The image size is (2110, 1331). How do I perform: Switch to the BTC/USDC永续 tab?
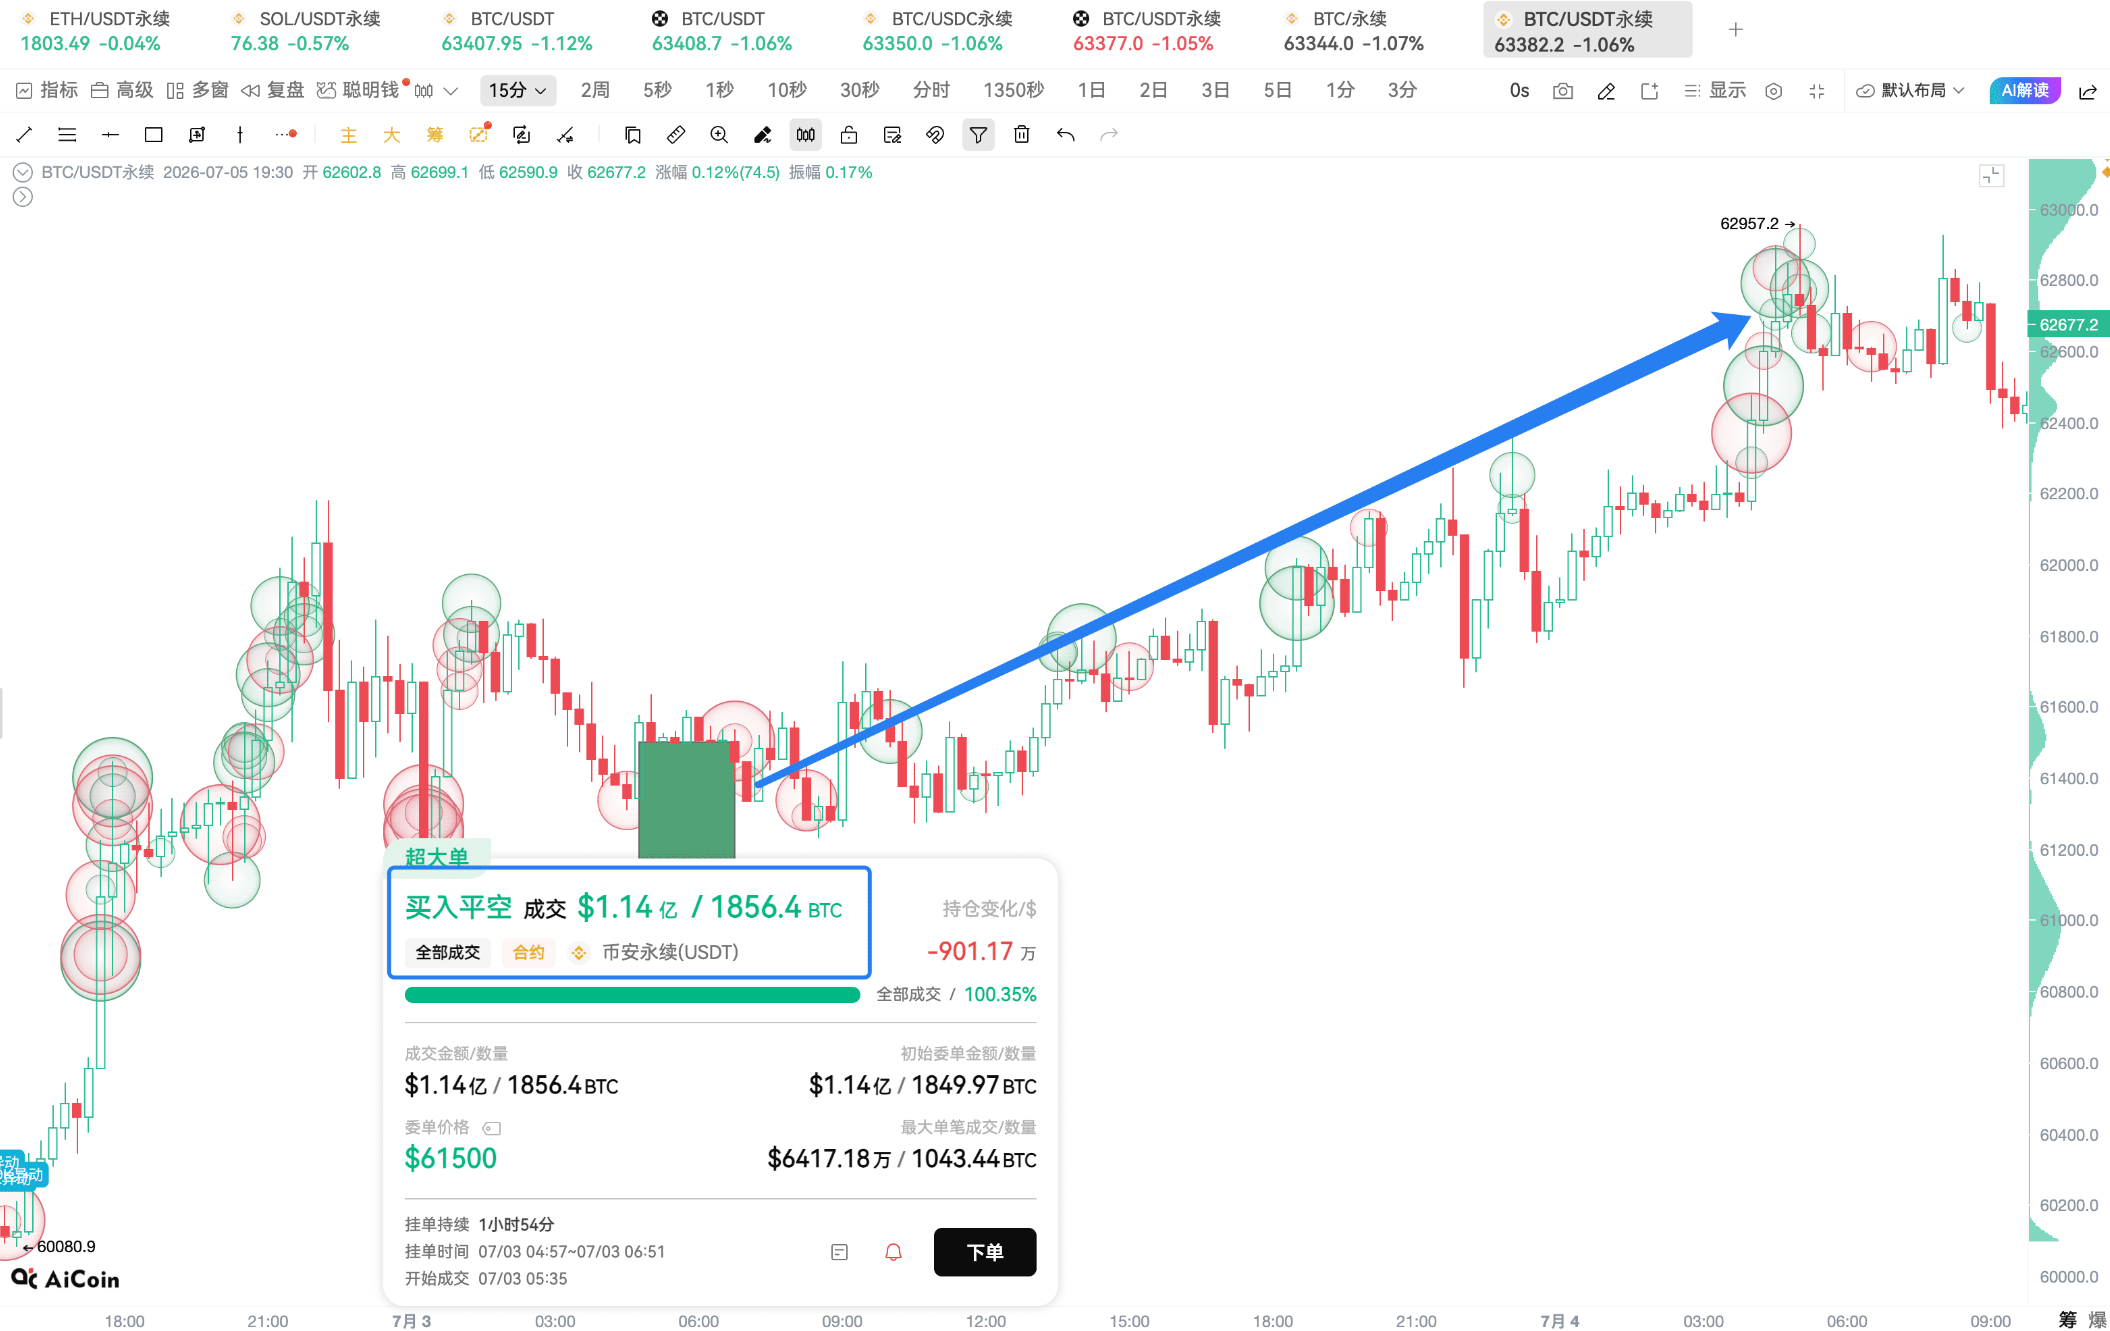point(937,31)
